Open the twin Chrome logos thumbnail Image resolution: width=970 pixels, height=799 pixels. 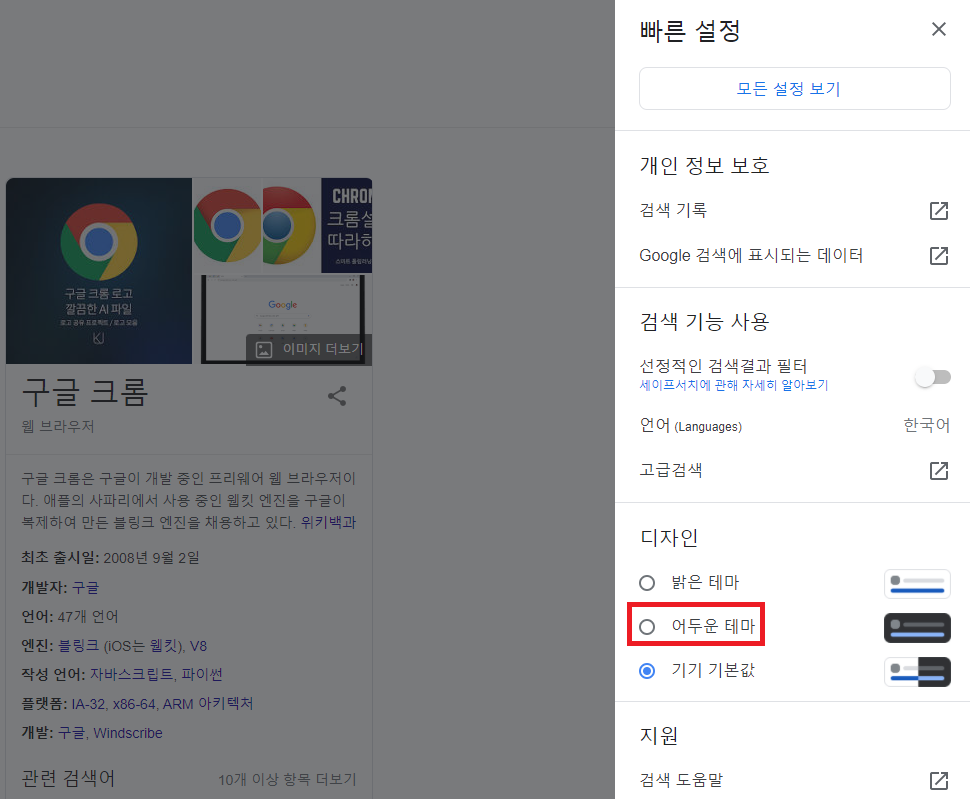(256, 225)
